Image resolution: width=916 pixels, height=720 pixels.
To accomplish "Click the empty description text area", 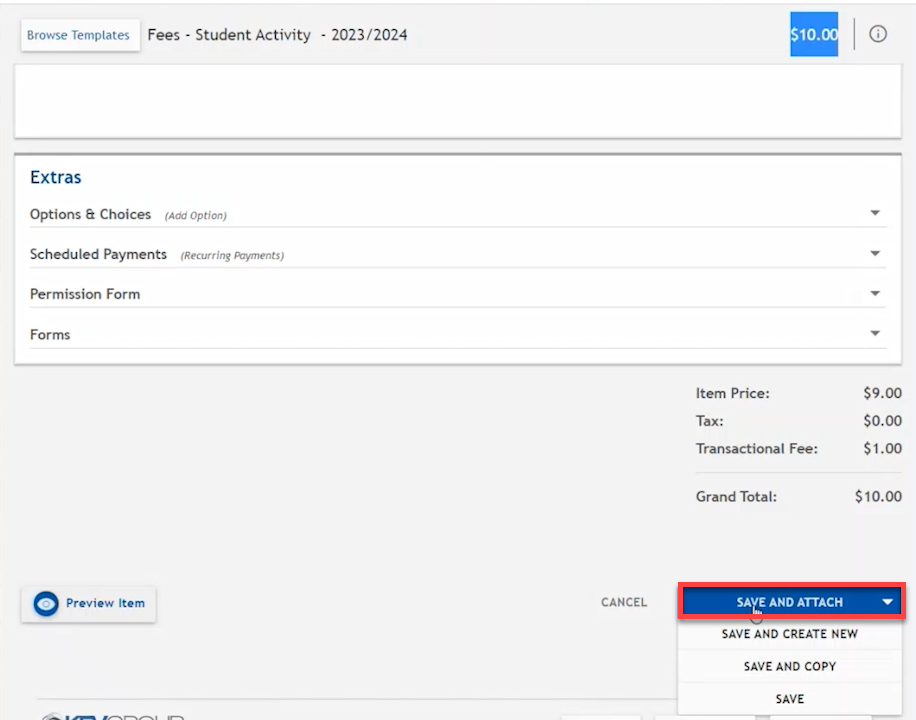I will [x=458, y=102].
